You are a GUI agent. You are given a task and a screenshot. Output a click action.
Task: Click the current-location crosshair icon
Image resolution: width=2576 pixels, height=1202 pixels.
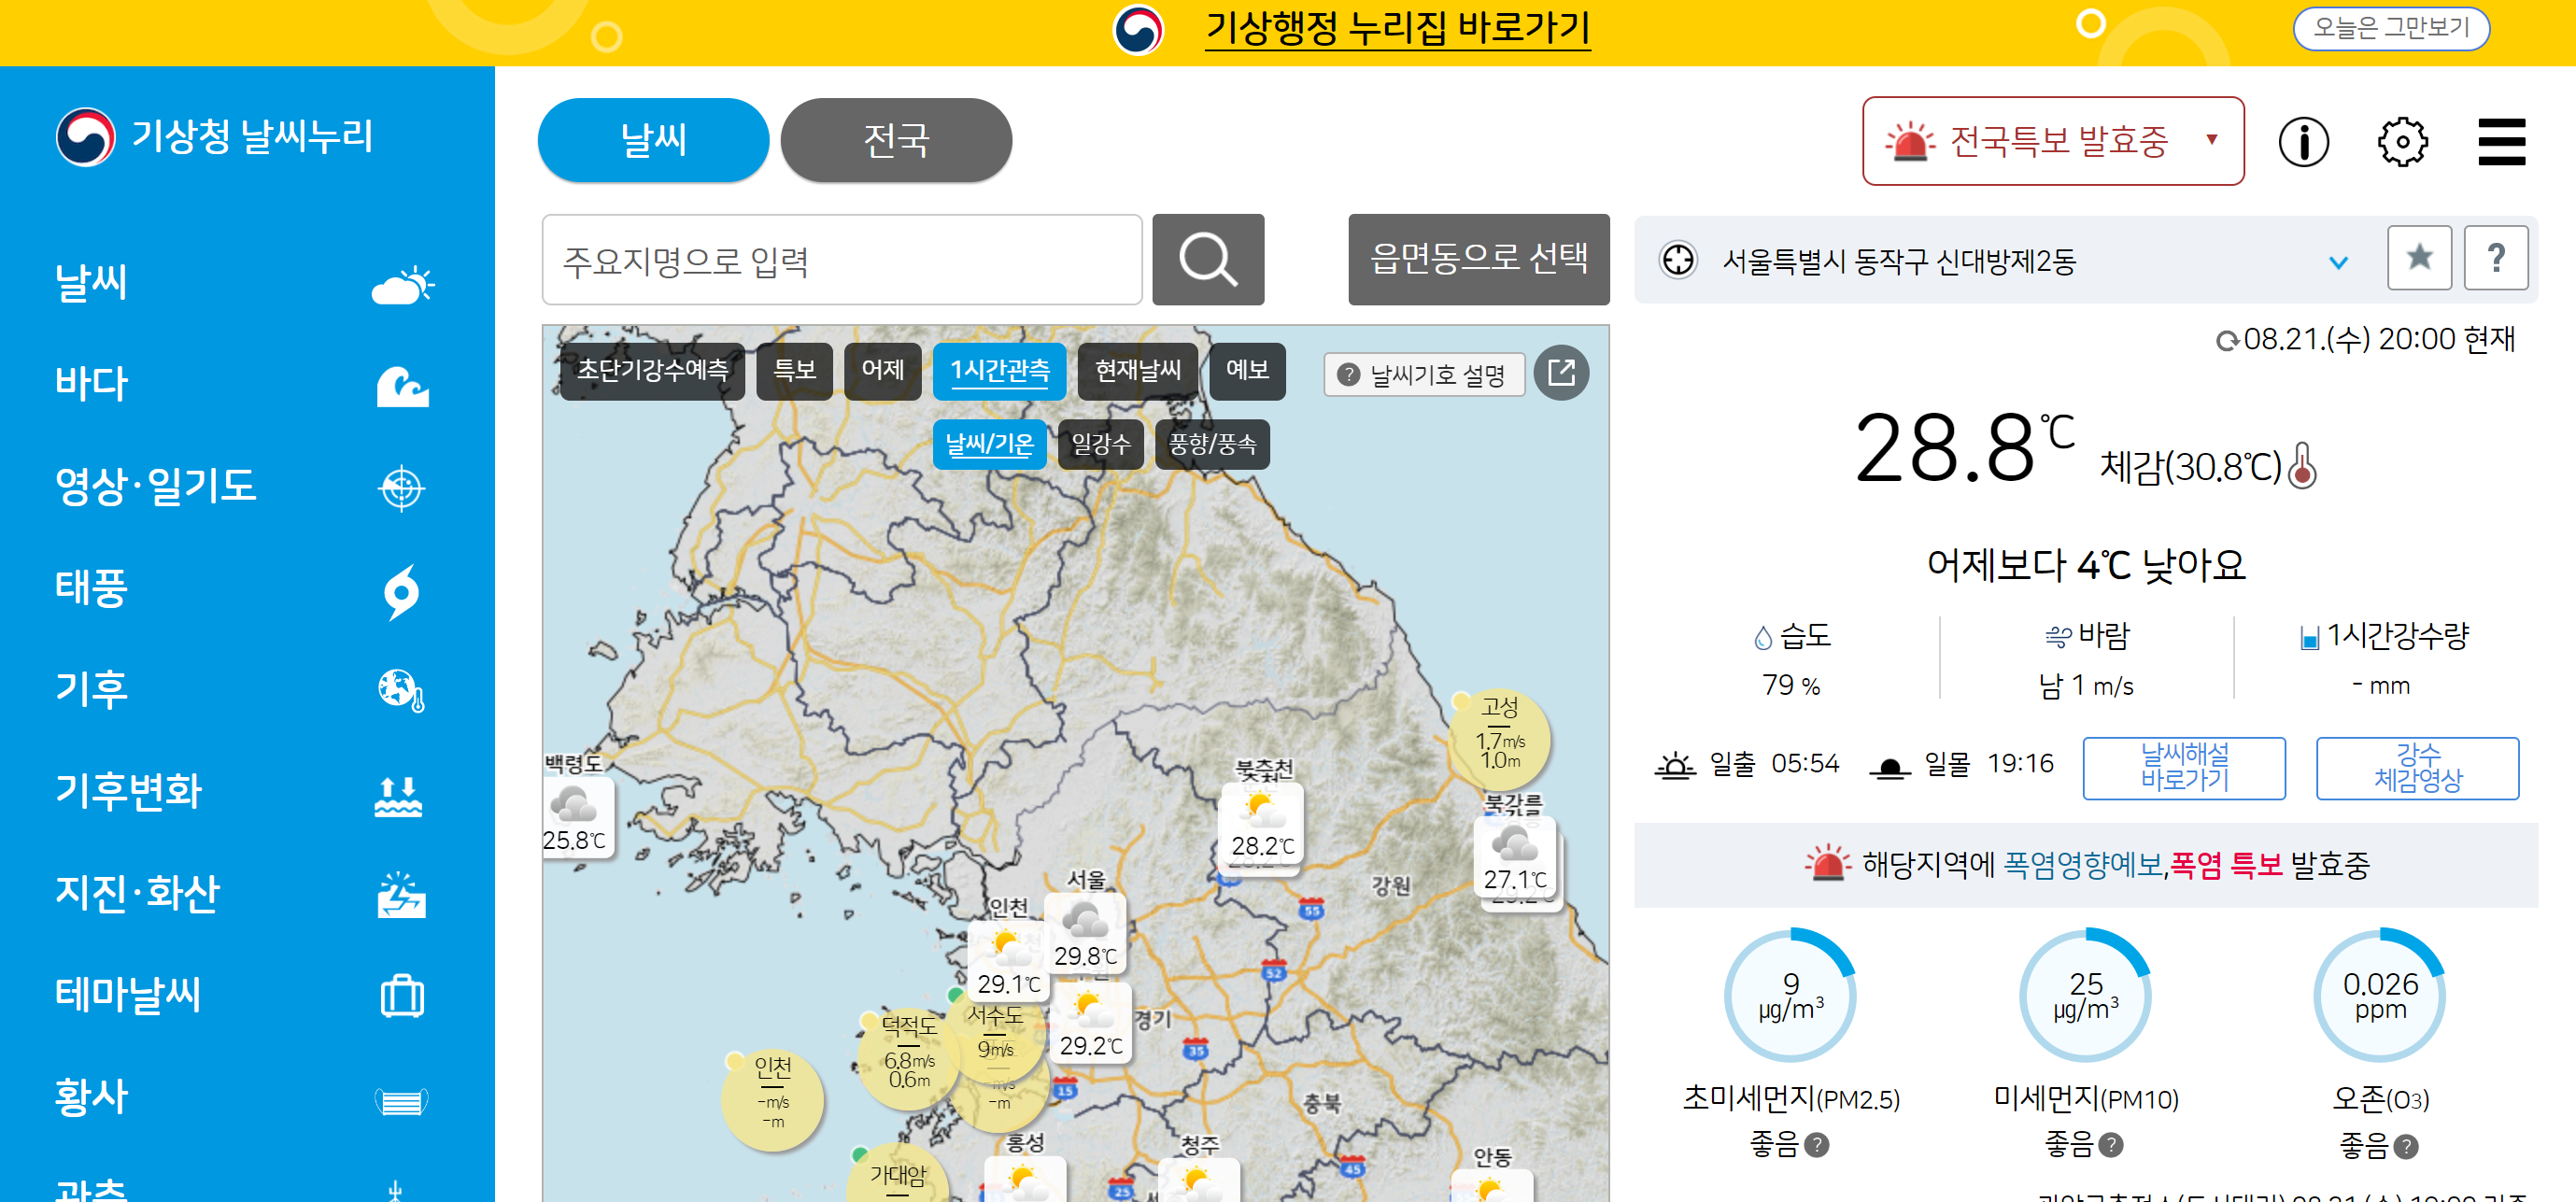coord(1678,260)
